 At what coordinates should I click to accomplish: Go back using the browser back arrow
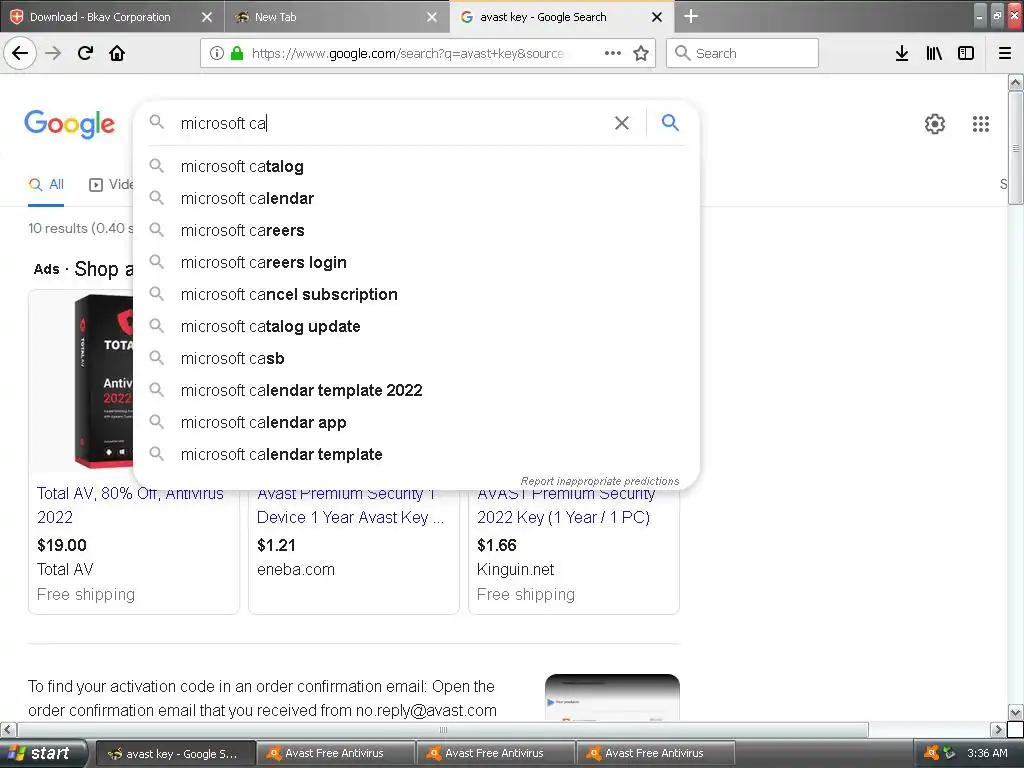click(20, 53)
